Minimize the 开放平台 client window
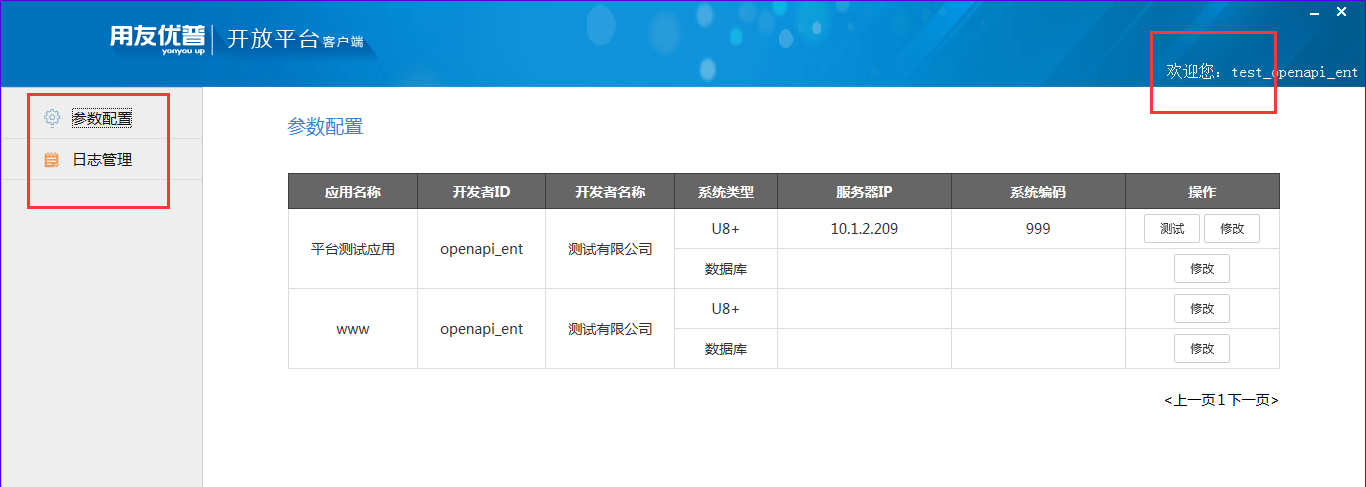The image size is (1366, 487). 1315,12
